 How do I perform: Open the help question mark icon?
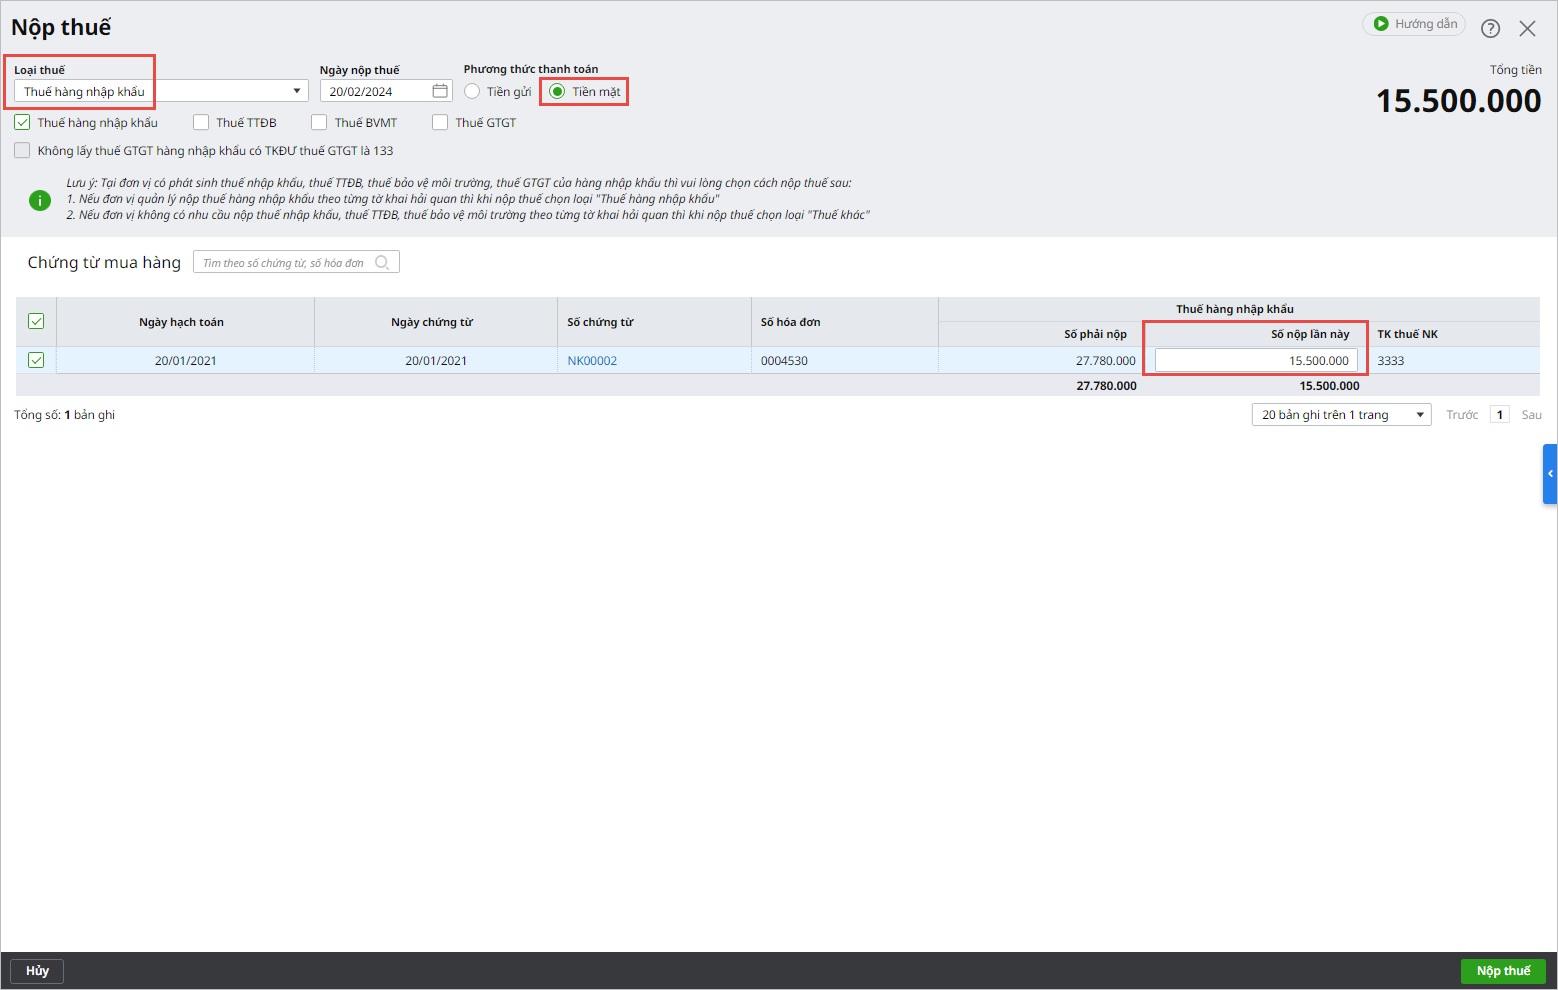[1490, 28]
